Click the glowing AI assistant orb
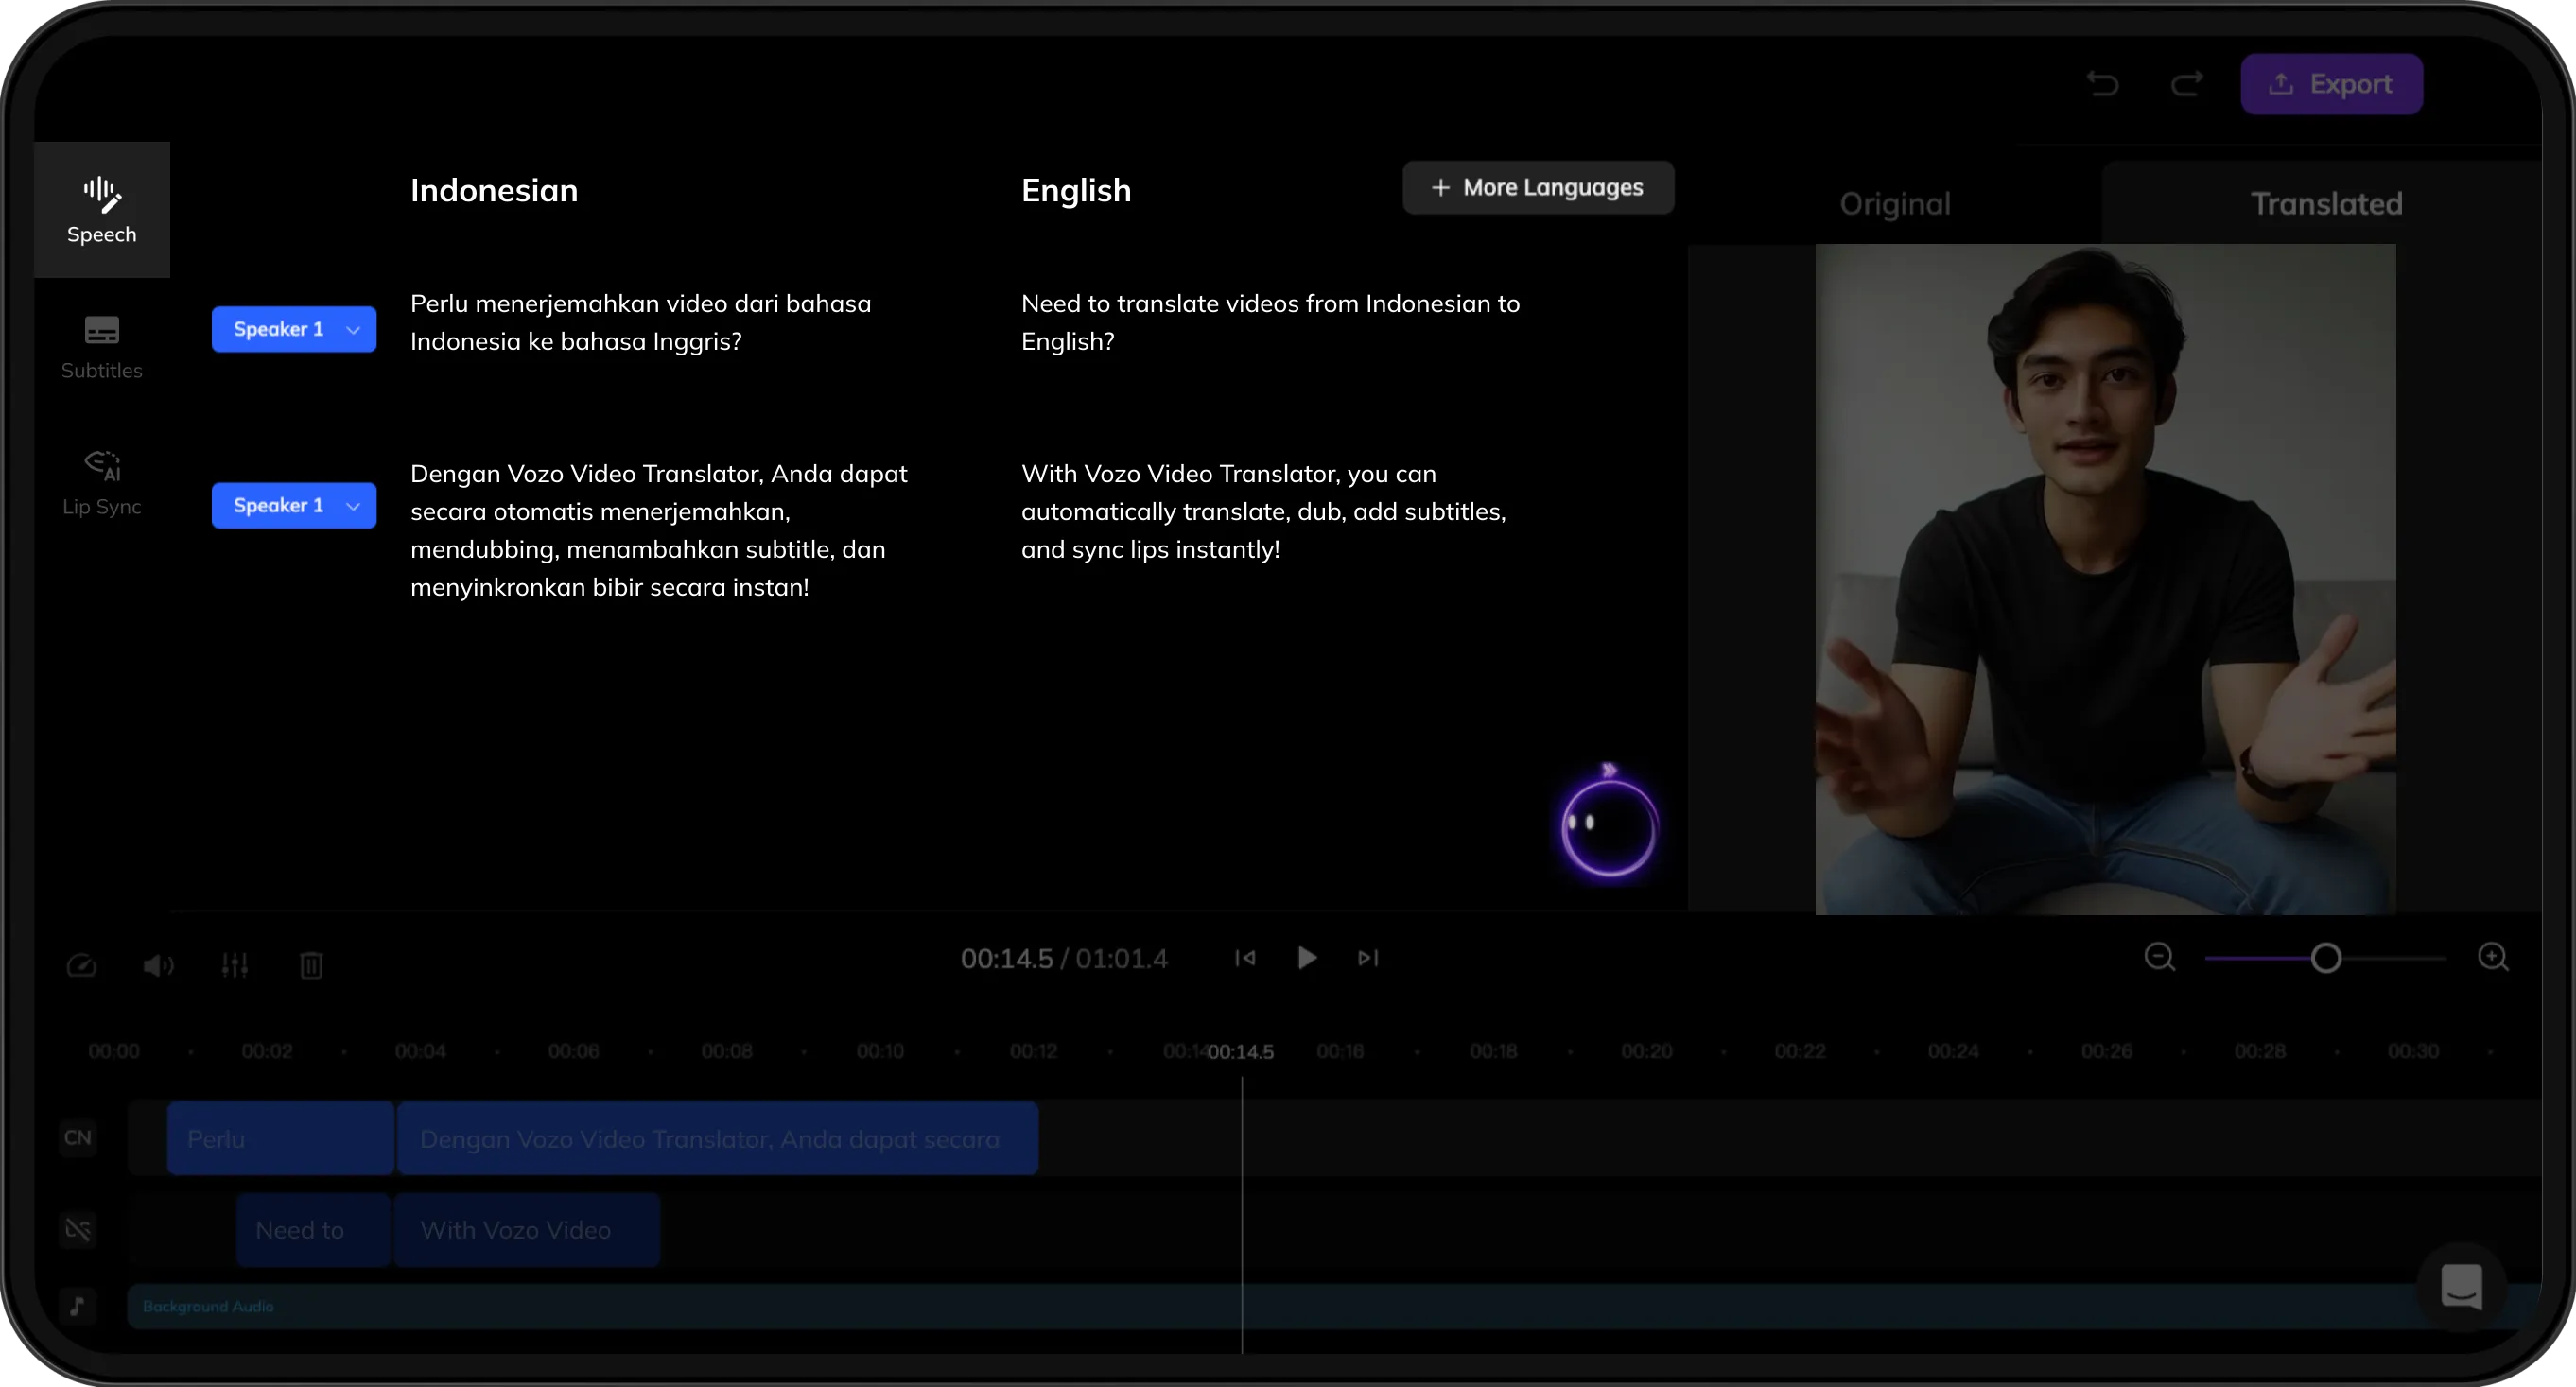Image resolution: width=2576 pixels, height=1387 pixels. 1609,826
